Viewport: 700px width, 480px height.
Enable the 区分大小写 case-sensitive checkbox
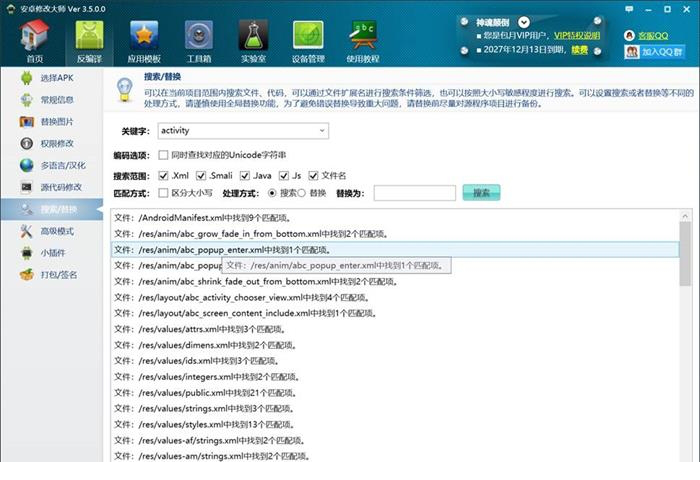[163, 193]
